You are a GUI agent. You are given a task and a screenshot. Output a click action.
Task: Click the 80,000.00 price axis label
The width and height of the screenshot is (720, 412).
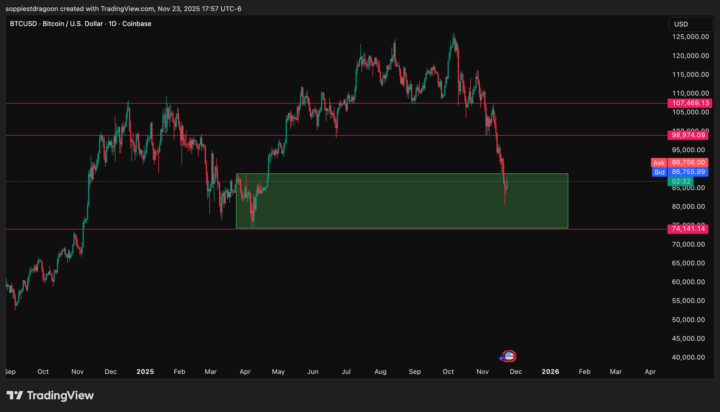point(688,207)
